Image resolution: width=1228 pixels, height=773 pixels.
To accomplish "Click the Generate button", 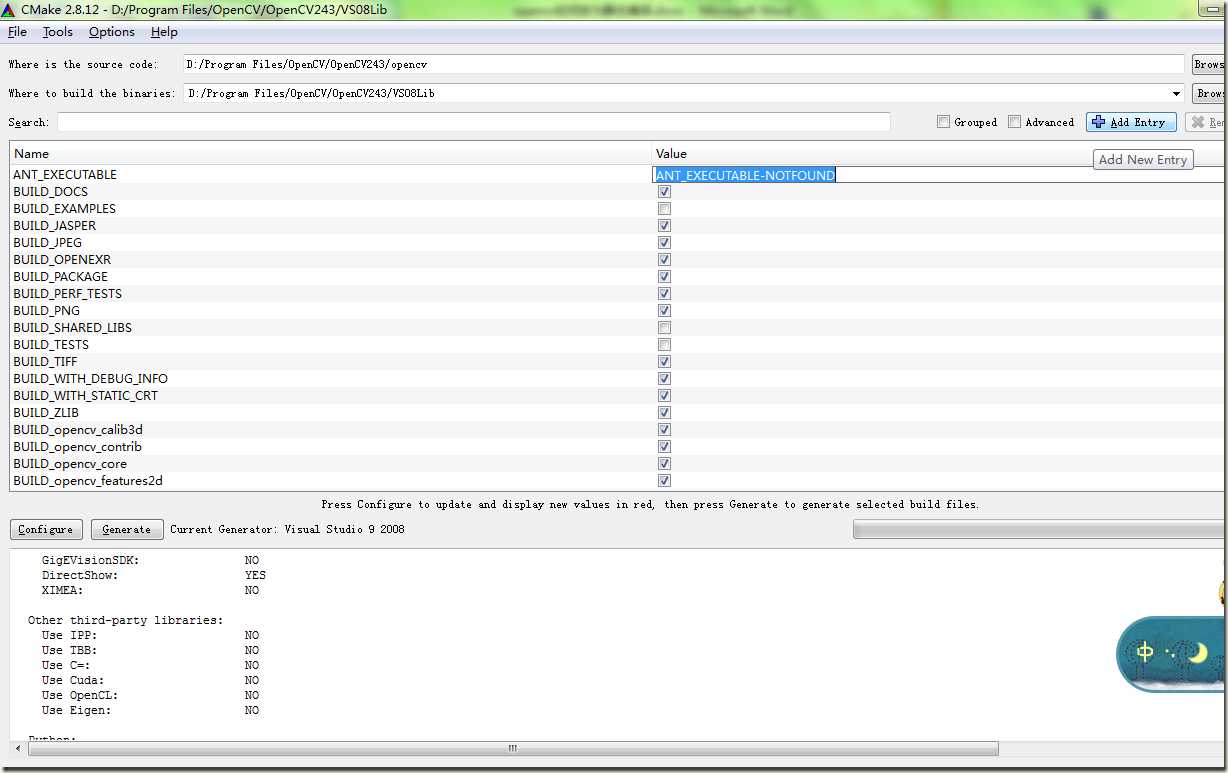I will coord(127,529).
